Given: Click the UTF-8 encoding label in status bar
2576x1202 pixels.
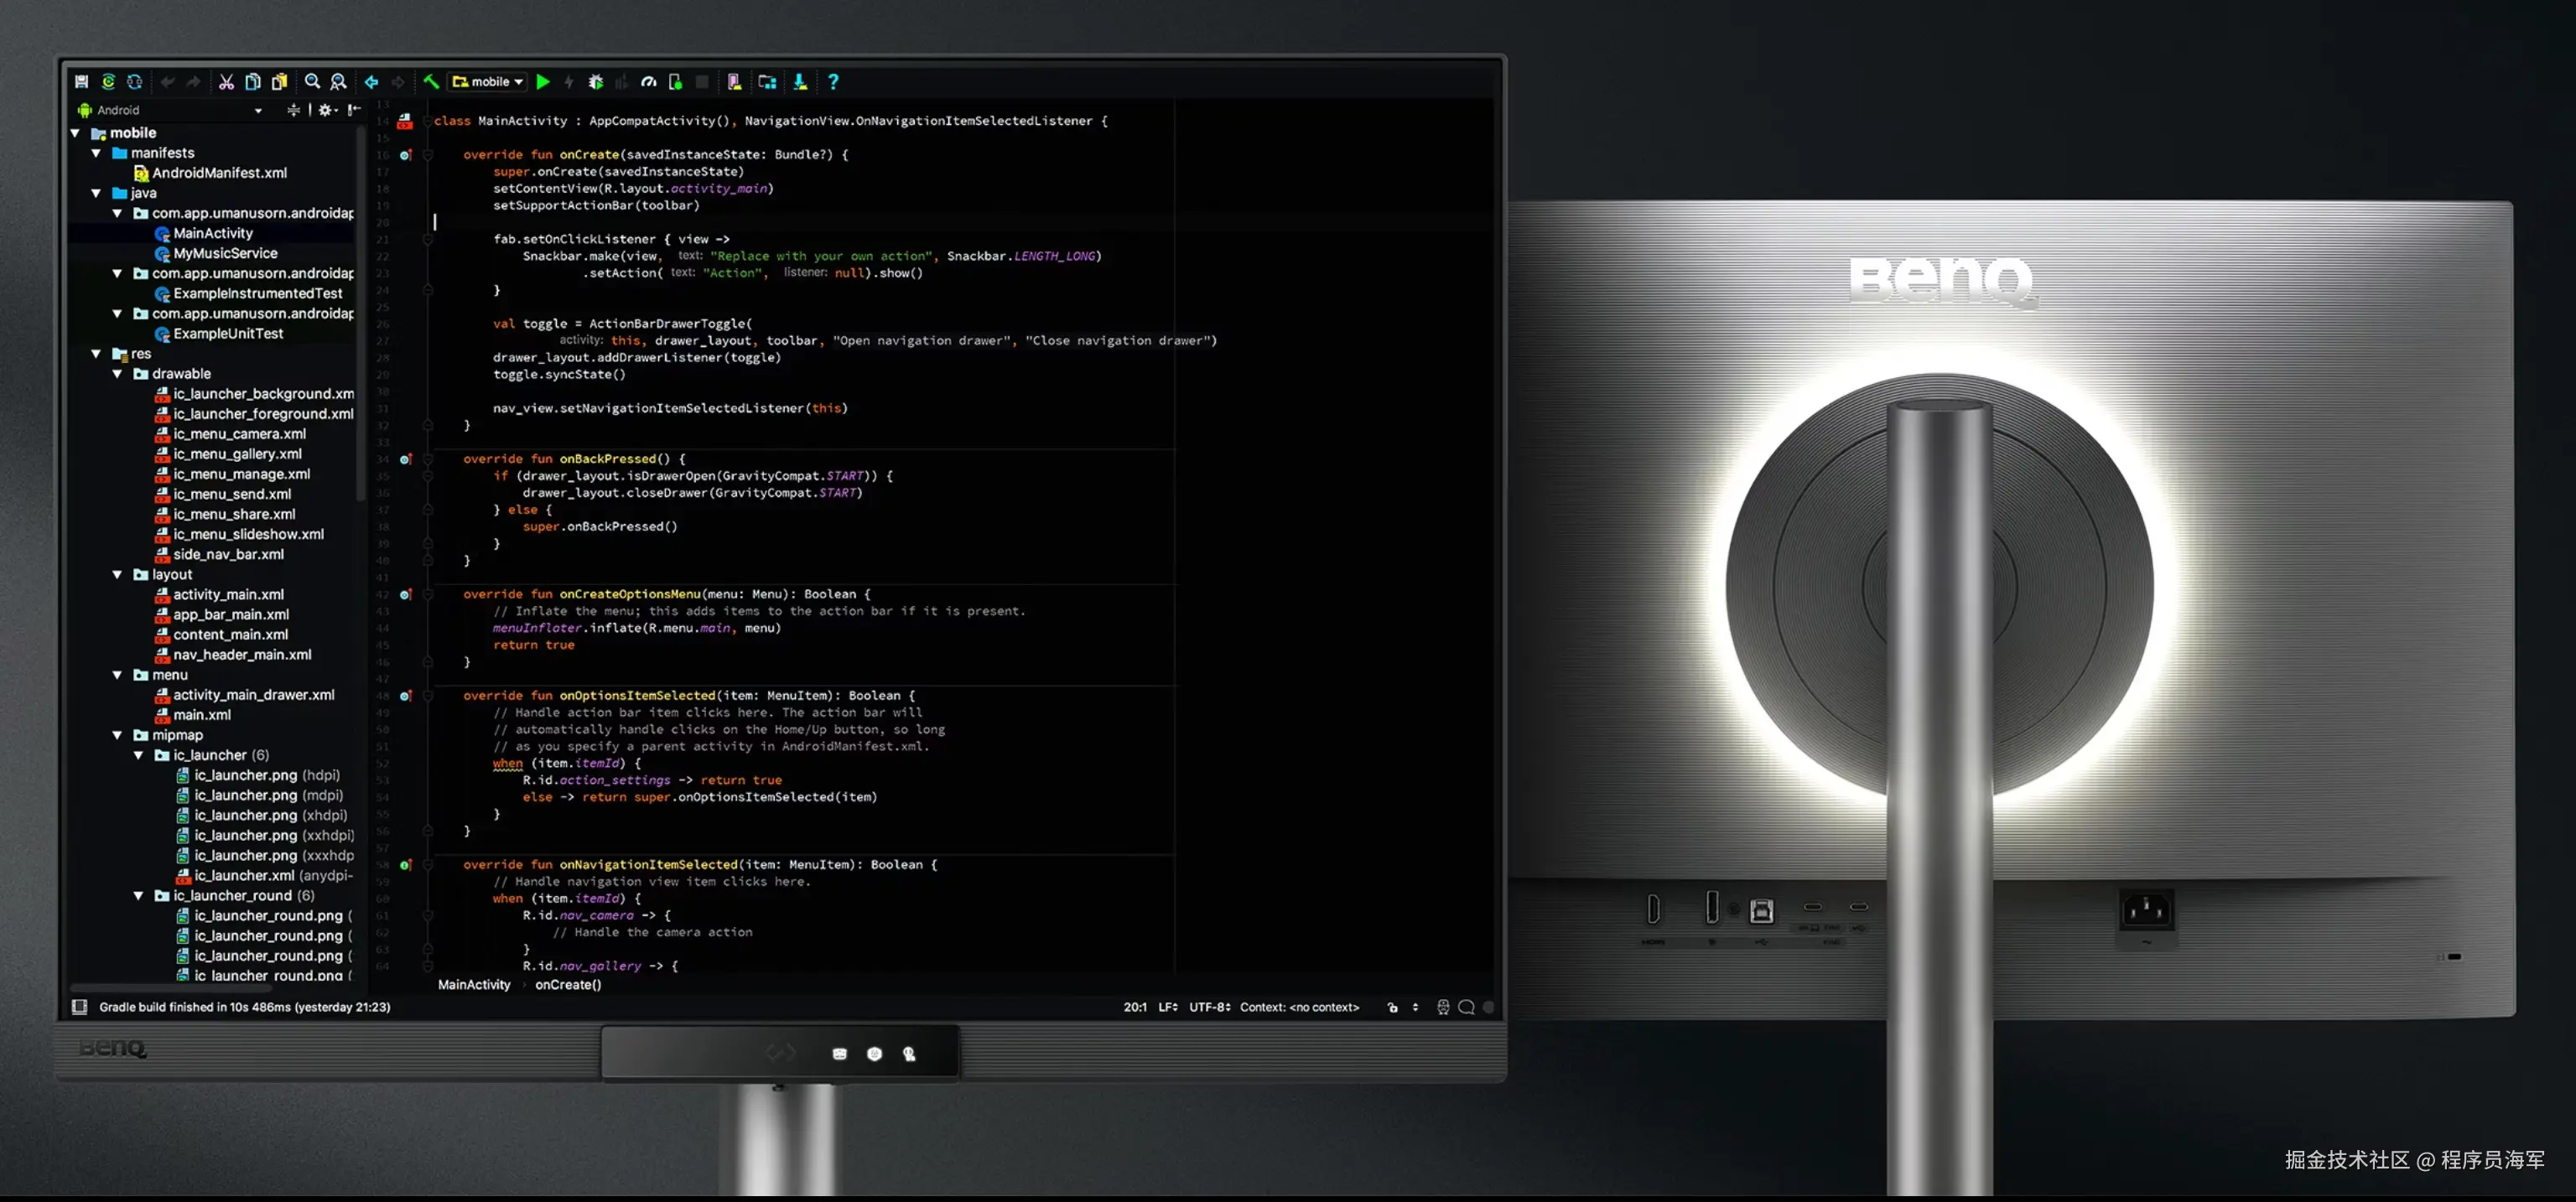Looking at the screenshot, I should coord(1209,1007).
